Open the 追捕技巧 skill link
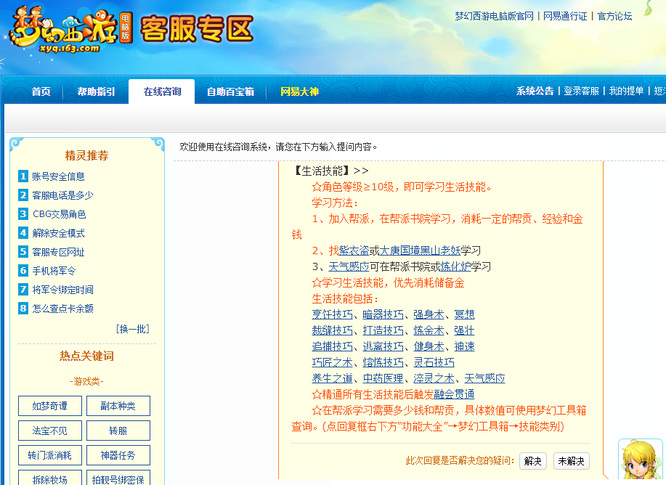Image resolution: width=666 pixels, height=485 pixels. coord(332,347)
